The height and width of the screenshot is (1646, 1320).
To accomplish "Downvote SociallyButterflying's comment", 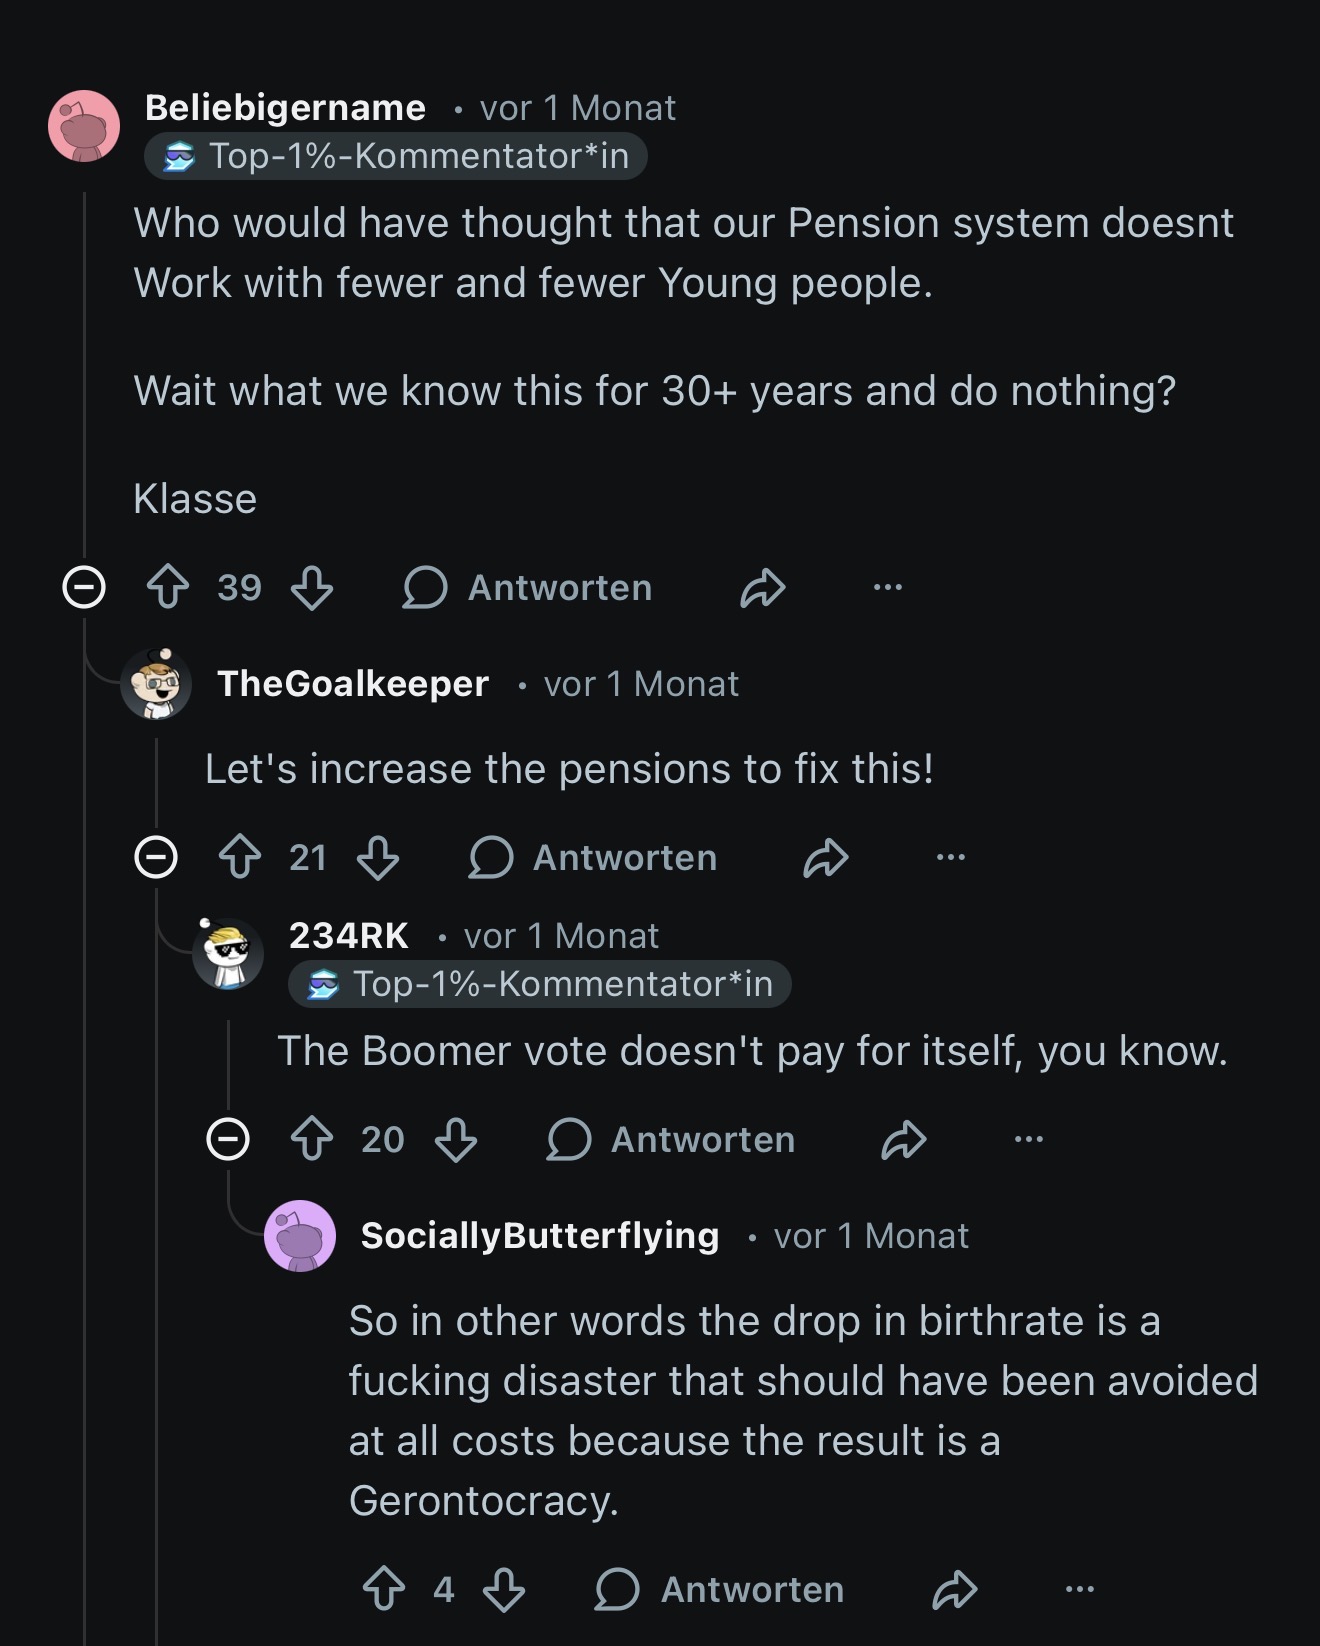I will [x=504, y=1590].
